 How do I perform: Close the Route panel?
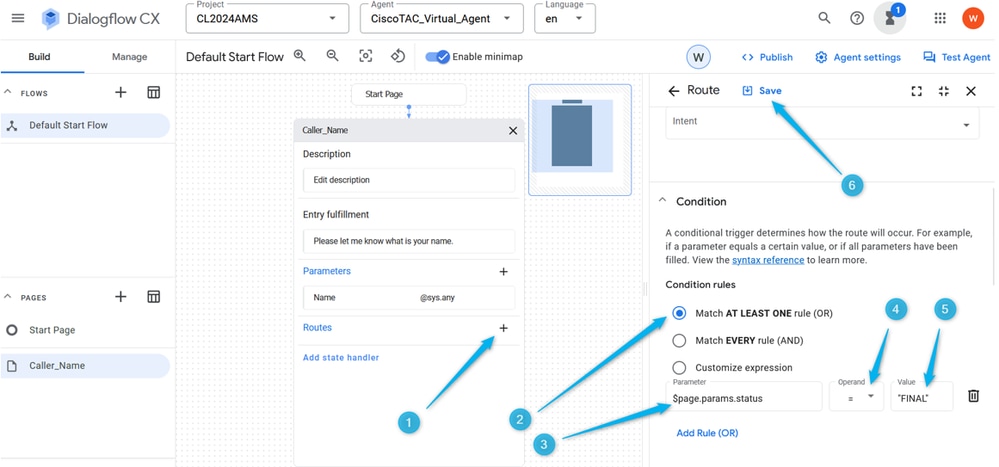click(971, 91)
